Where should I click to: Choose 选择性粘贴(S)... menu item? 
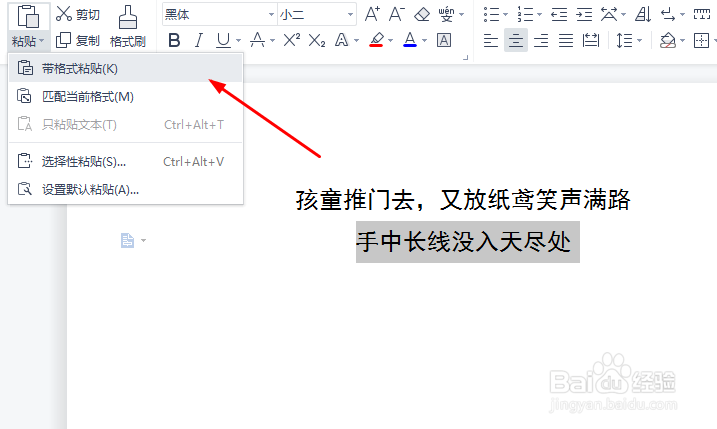125,161
